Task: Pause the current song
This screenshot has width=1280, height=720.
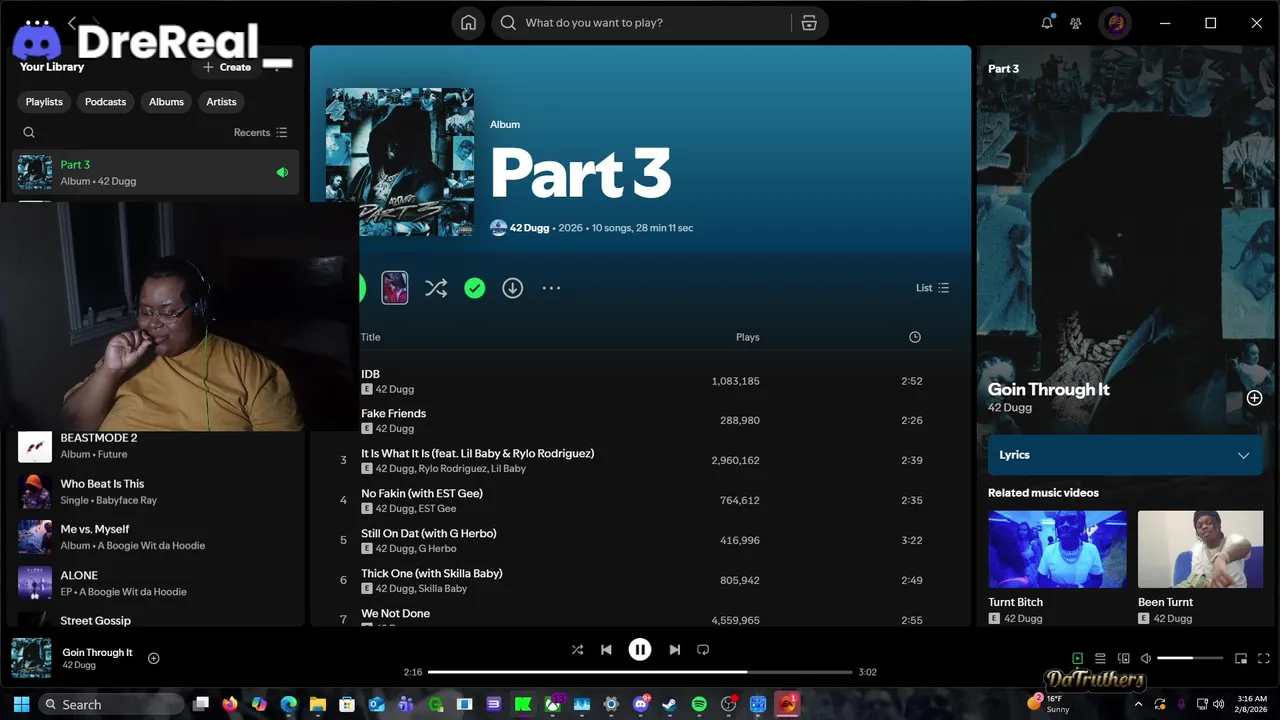Action: 640,649
